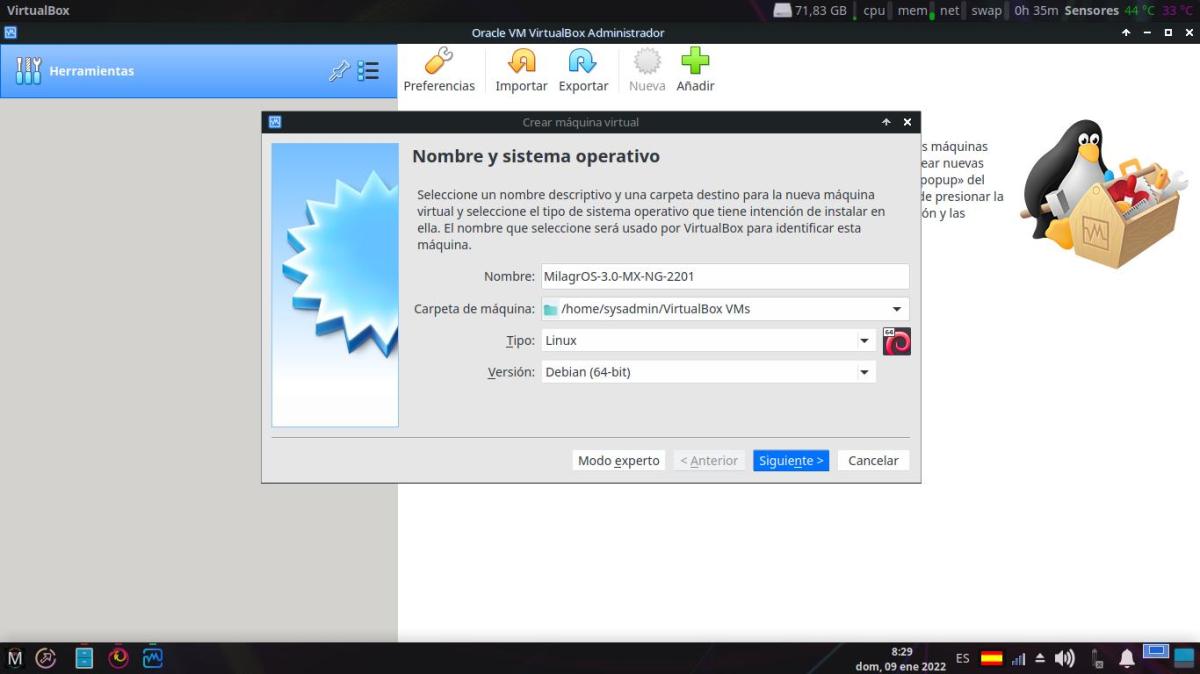This screenshot has width=1200, height=674.
Task: Click the pin icon in Herramientas
Action: tap(339, 71)
